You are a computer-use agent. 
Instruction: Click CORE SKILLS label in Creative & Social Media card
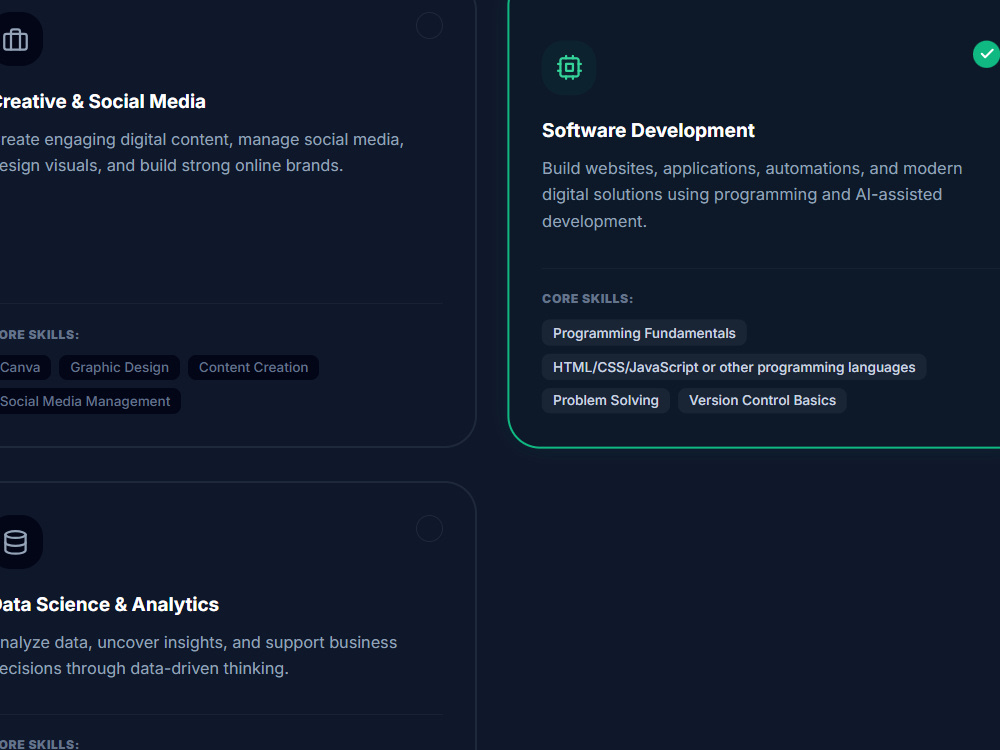pyautogui.click(x=40, y=334)
